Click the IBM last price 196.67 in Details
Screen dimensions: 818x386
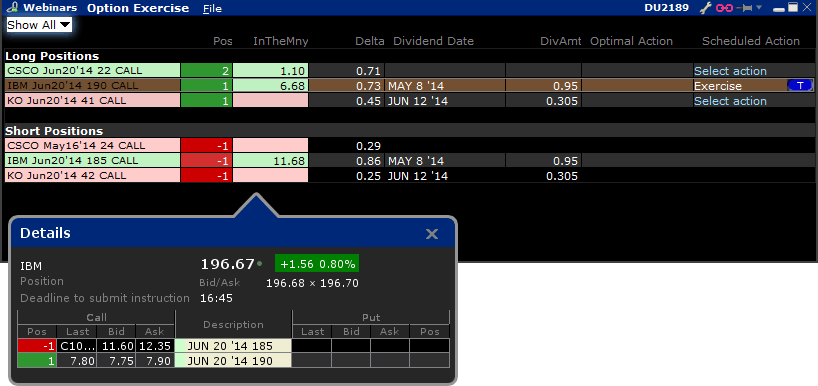click(x=227, y=264)
